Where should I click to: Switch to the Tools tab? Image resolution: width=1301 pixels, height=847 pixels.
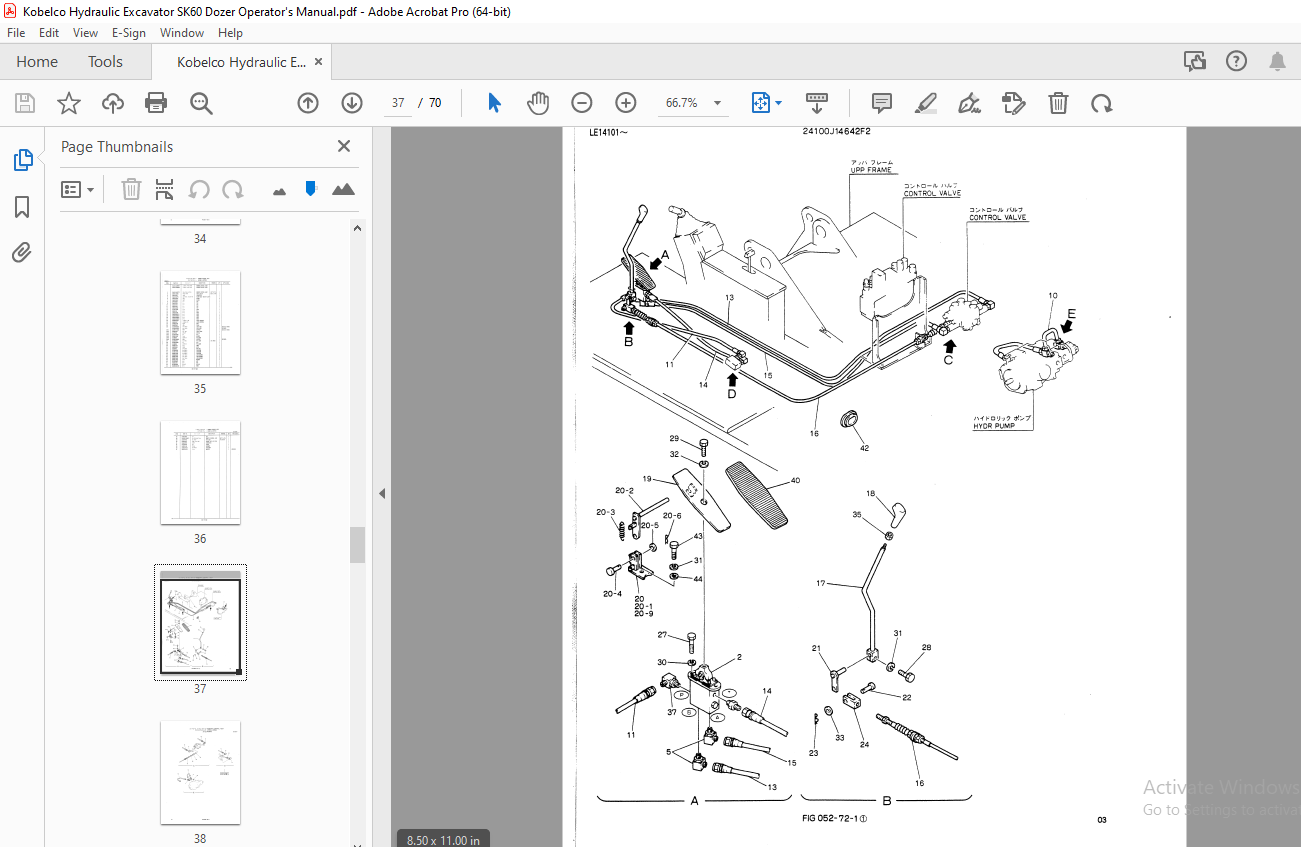click(105, 62)
